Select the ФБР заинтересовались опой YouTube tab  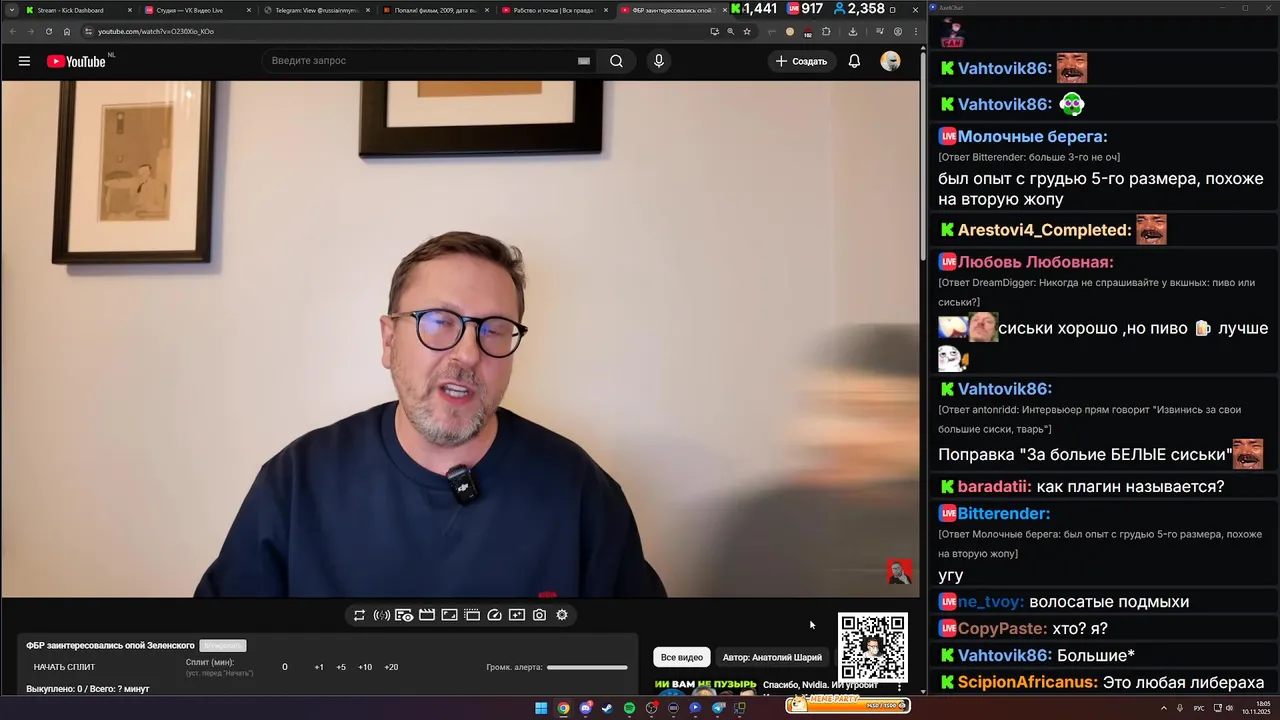click(673, 10)
